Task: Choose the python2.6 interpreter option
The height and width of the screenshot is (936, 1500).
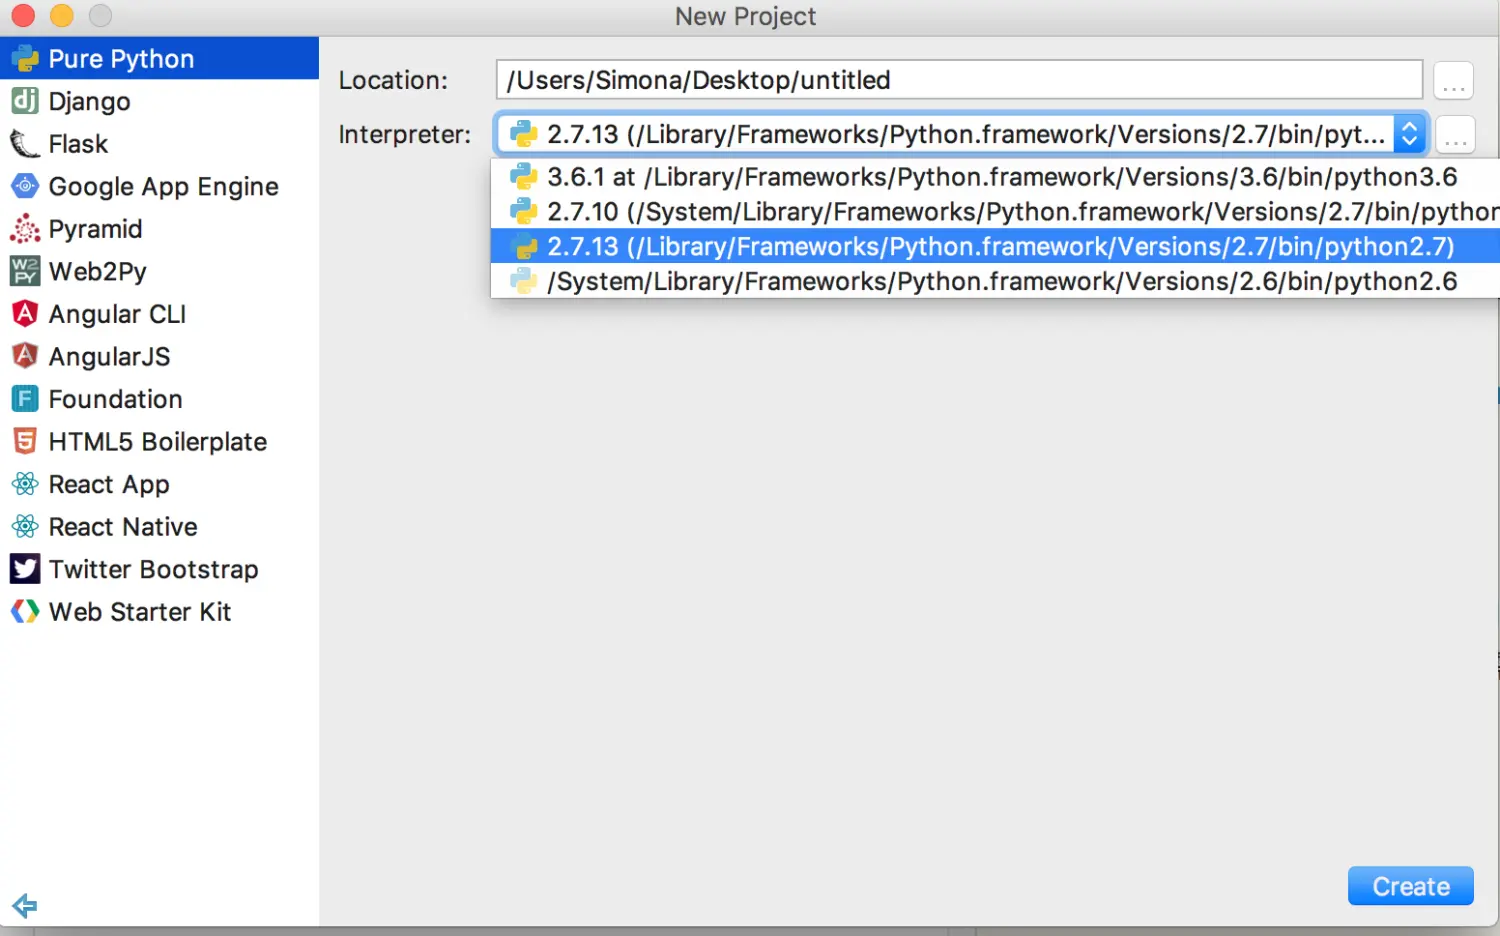Action: click(x=995, y=281)
